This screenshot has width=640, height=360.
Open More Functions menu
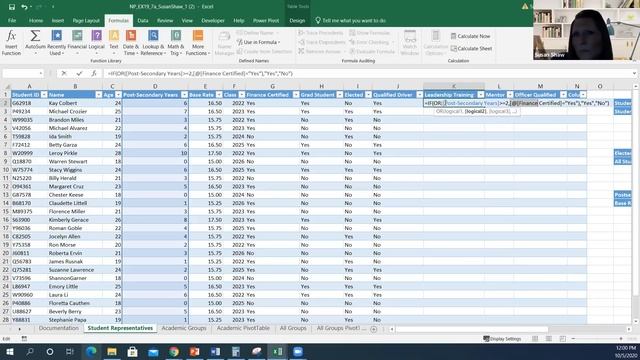[198, 42]
